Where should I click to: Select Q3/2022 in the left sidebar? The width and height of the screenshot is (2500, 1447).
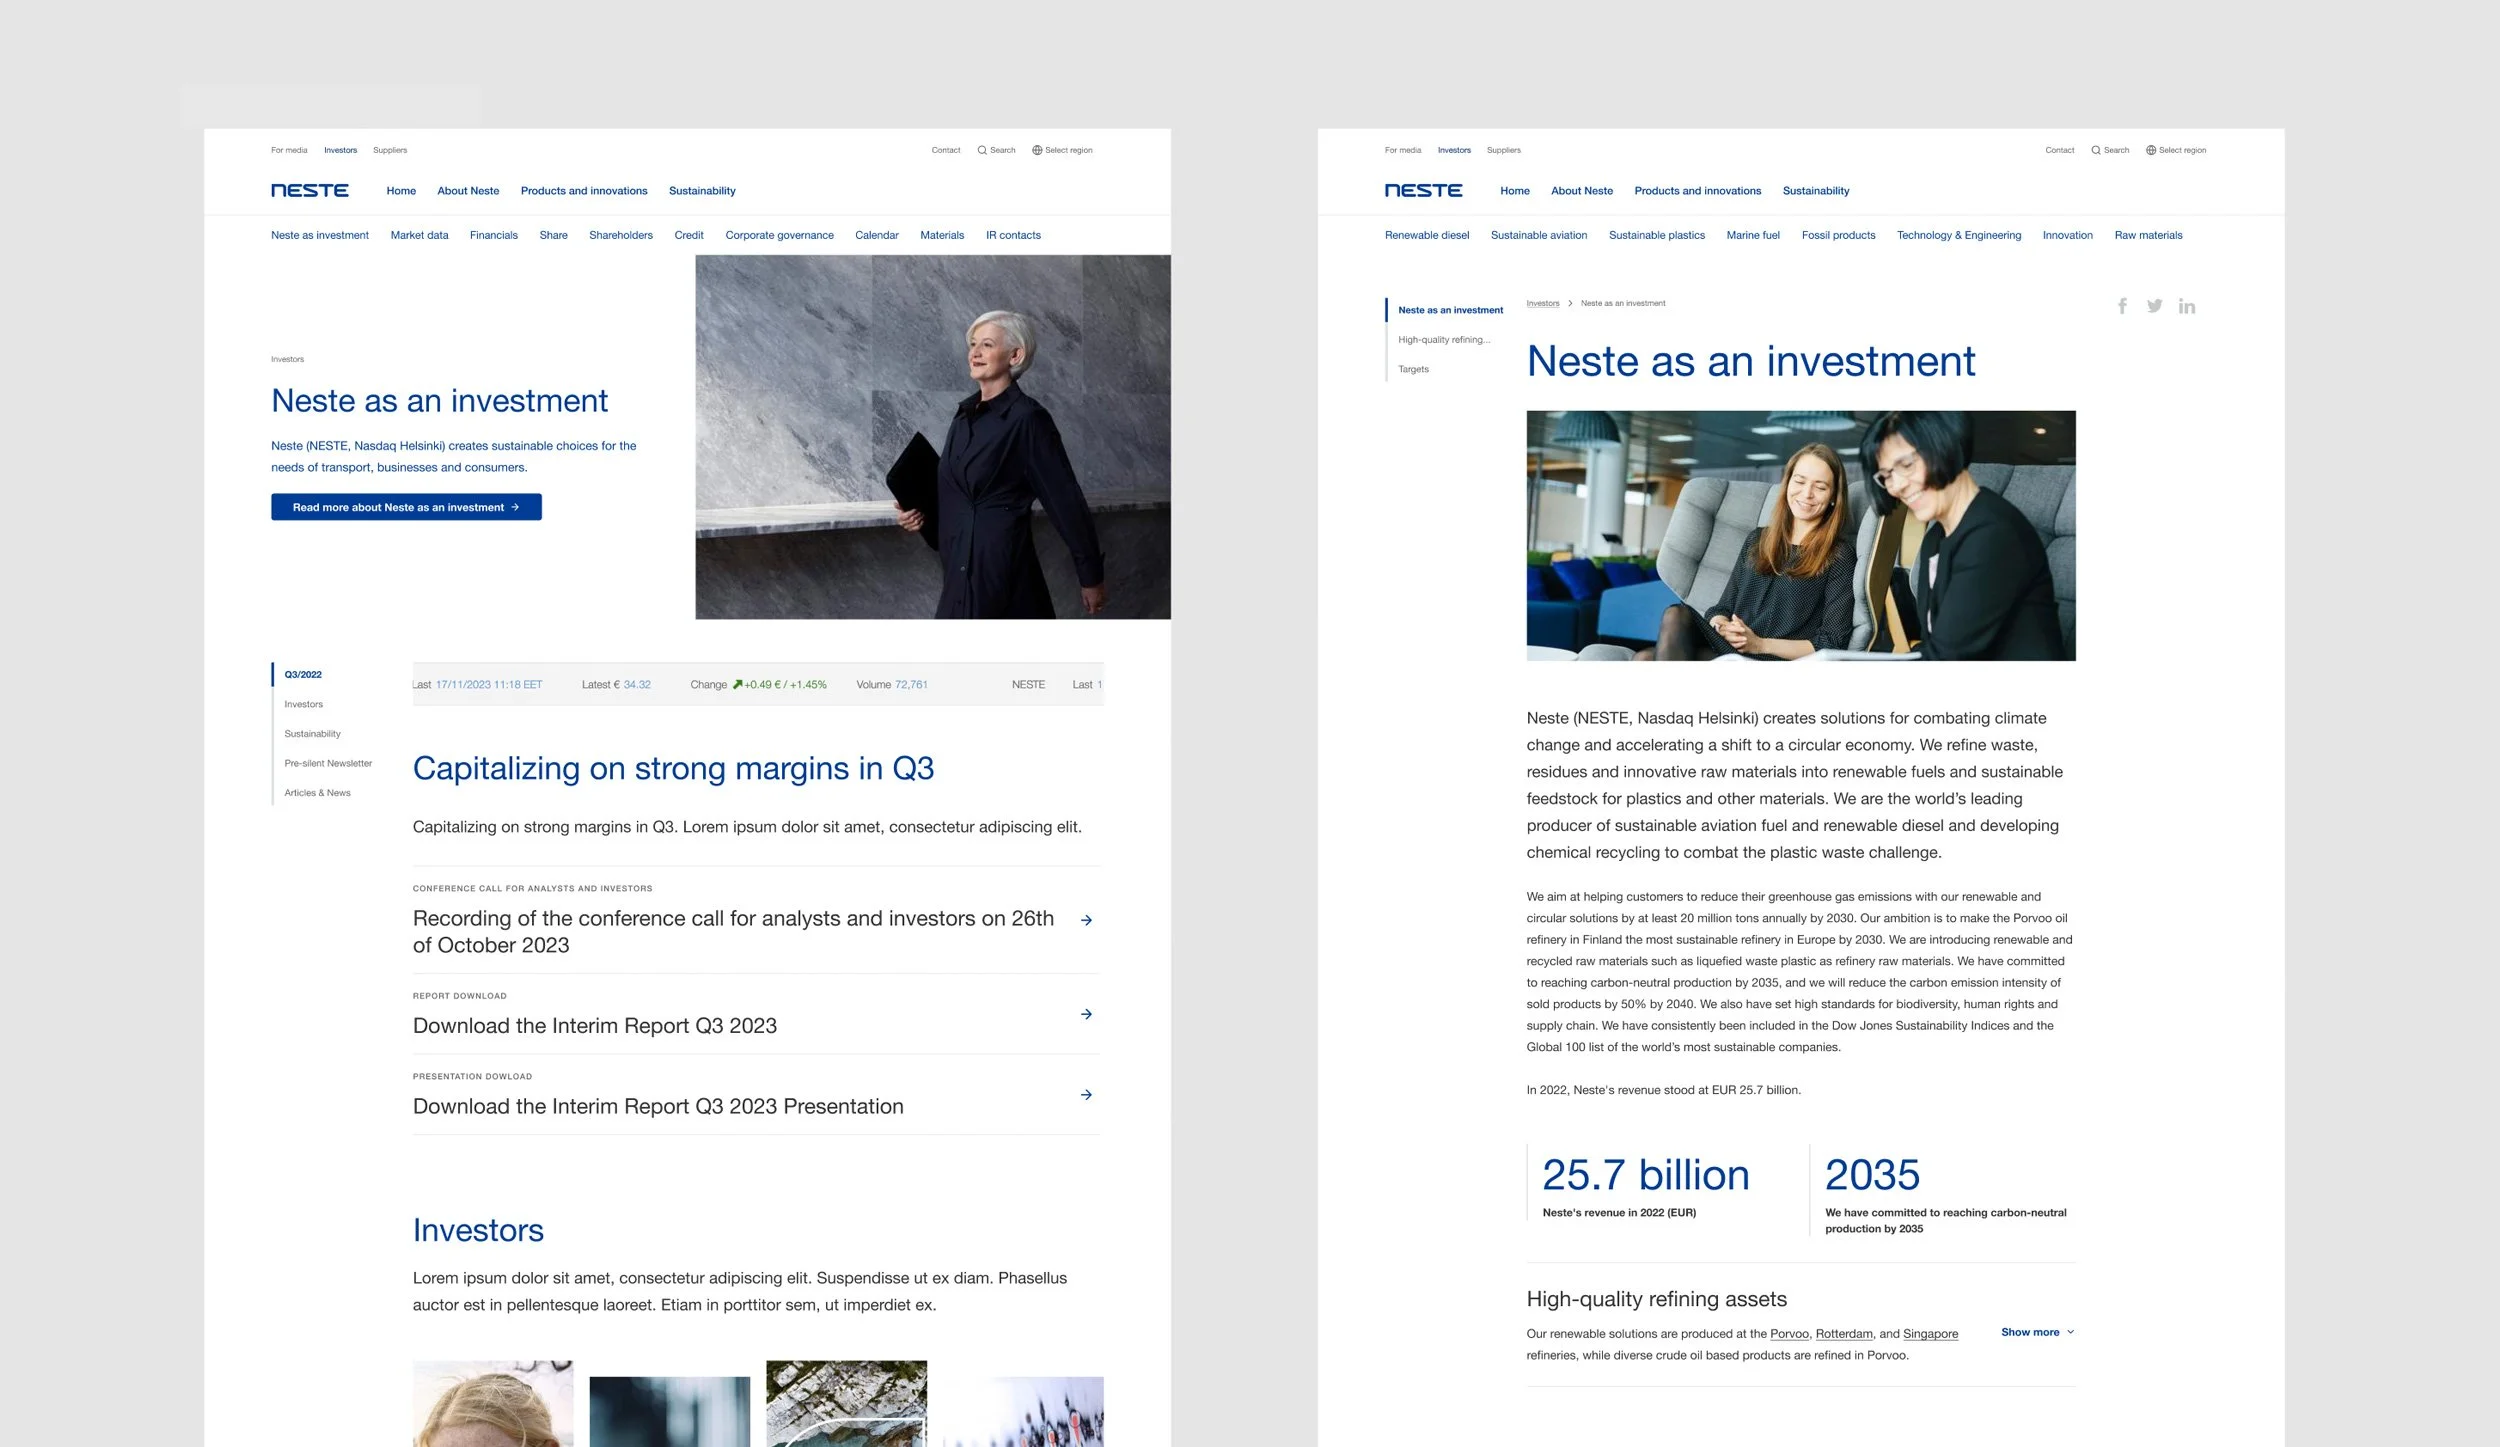303,674
